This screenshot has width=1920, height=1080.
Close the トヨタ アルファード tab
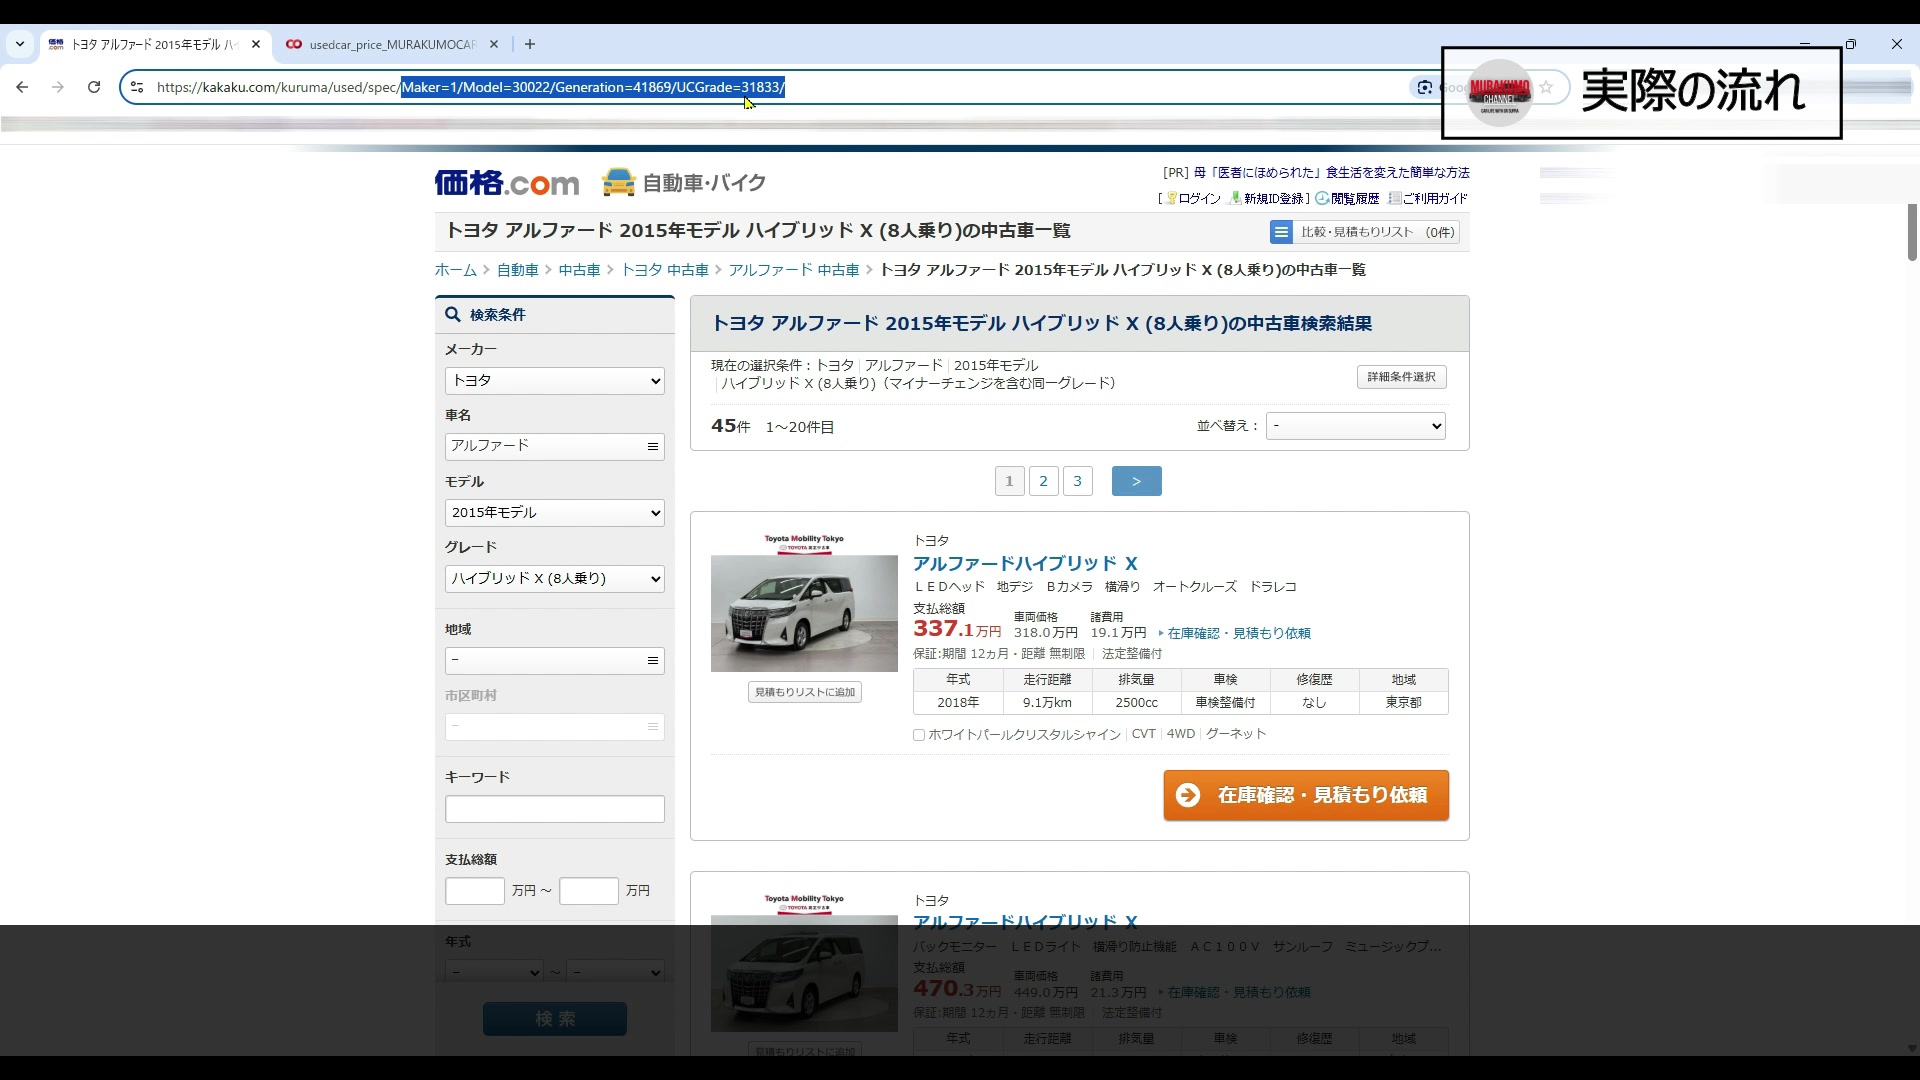(x=256, y=44)
